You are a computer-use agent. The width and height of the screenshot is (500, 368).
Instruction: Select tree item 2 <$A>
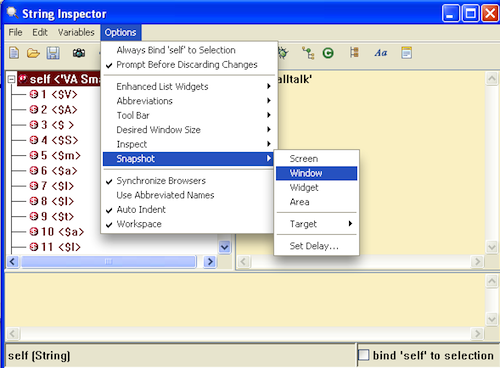coord(59,109)
